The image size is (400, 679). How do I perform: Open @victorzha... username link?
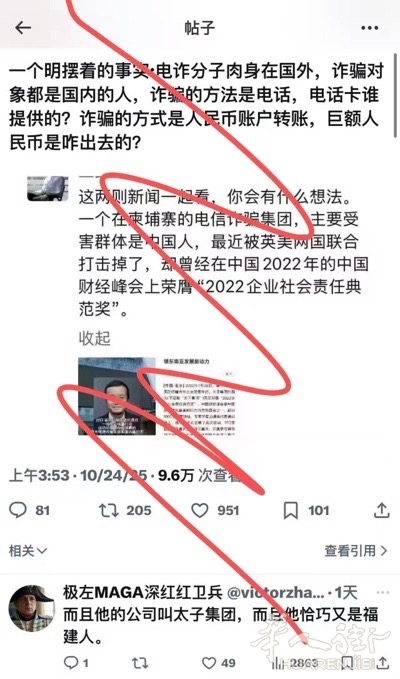pos(275,593)
